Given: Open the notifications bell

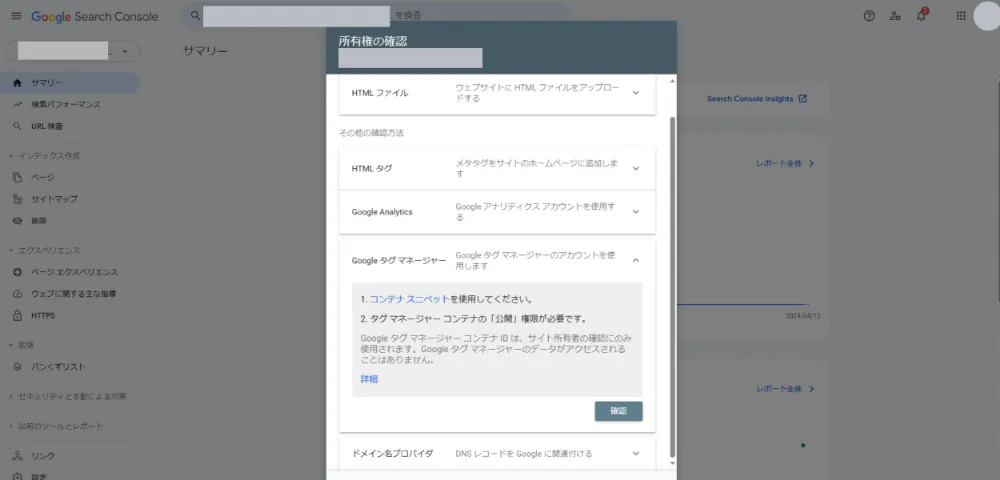Looking at the screenshot, I should pyautogui.click(x=921, y=16).
